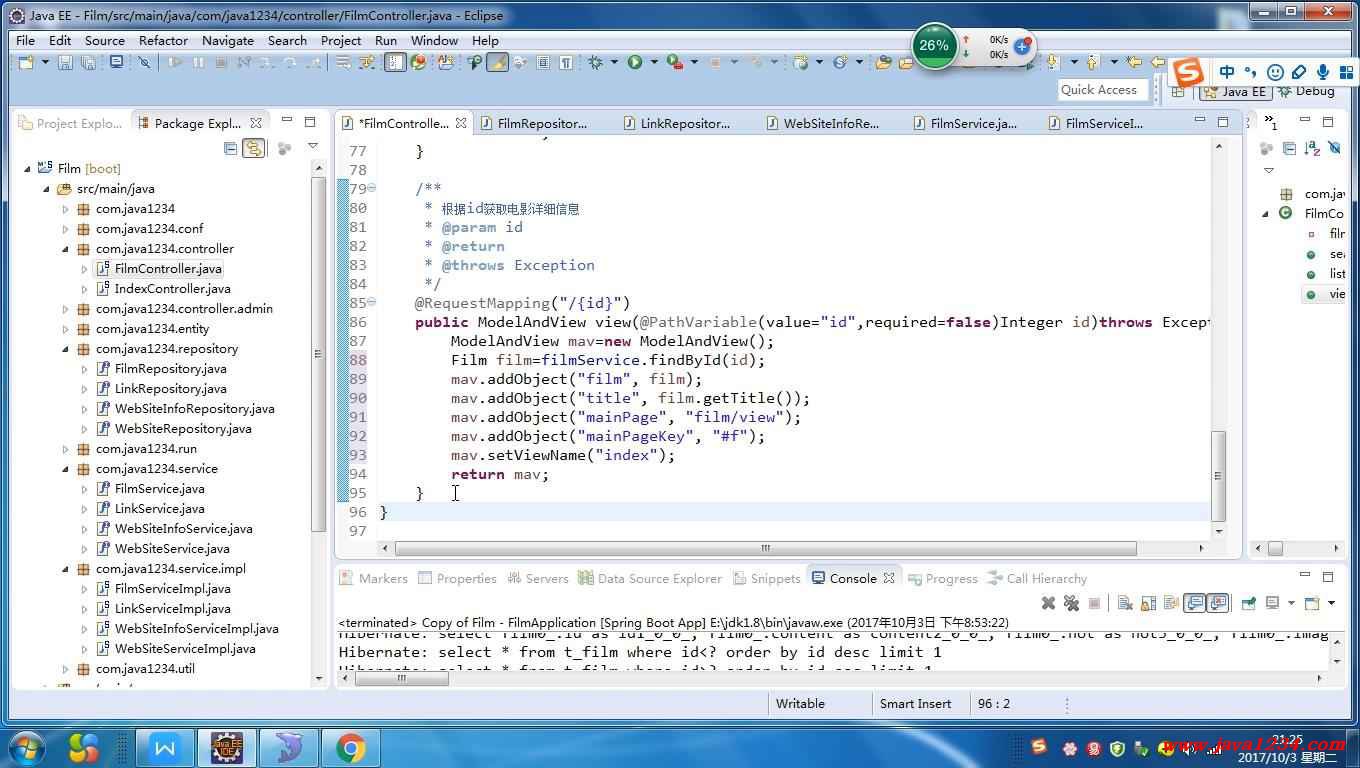Open the Call Hierarchy tab
This screenshot has height=768, width=1360.
click(1037, 578)
